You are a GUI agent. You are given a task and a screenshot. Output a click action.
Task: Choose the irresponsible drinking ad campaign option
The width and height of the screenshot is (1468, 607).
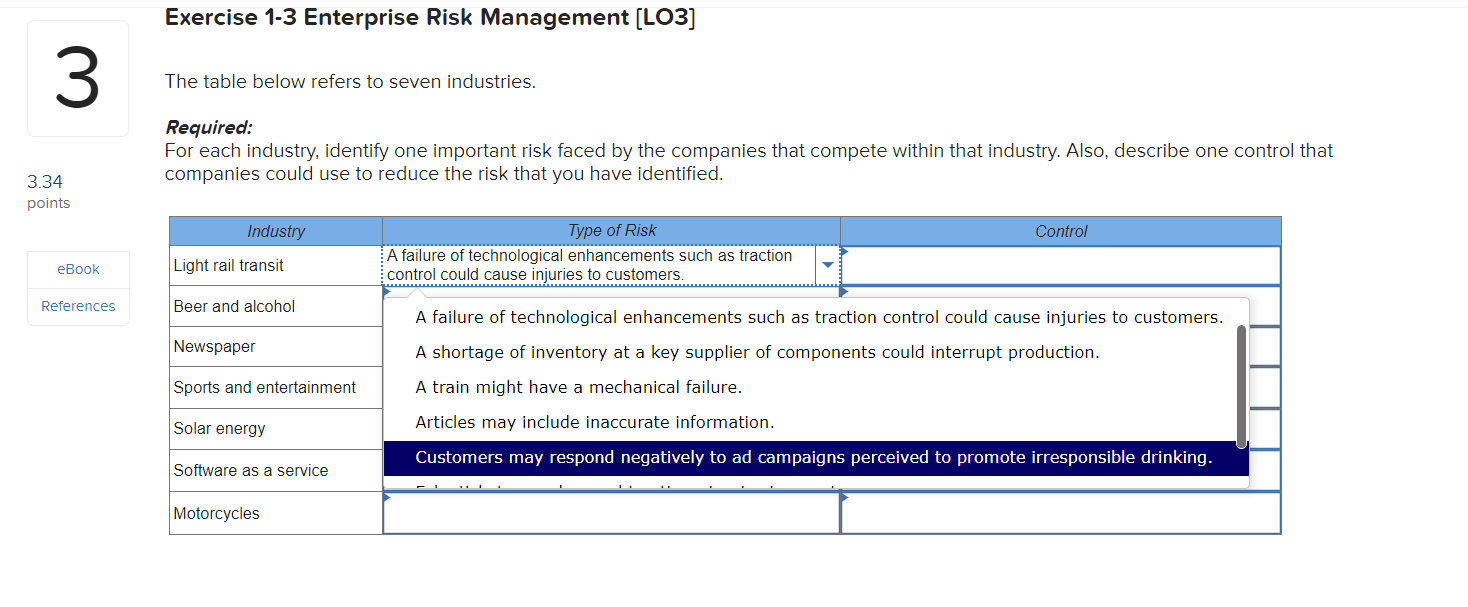816,457
